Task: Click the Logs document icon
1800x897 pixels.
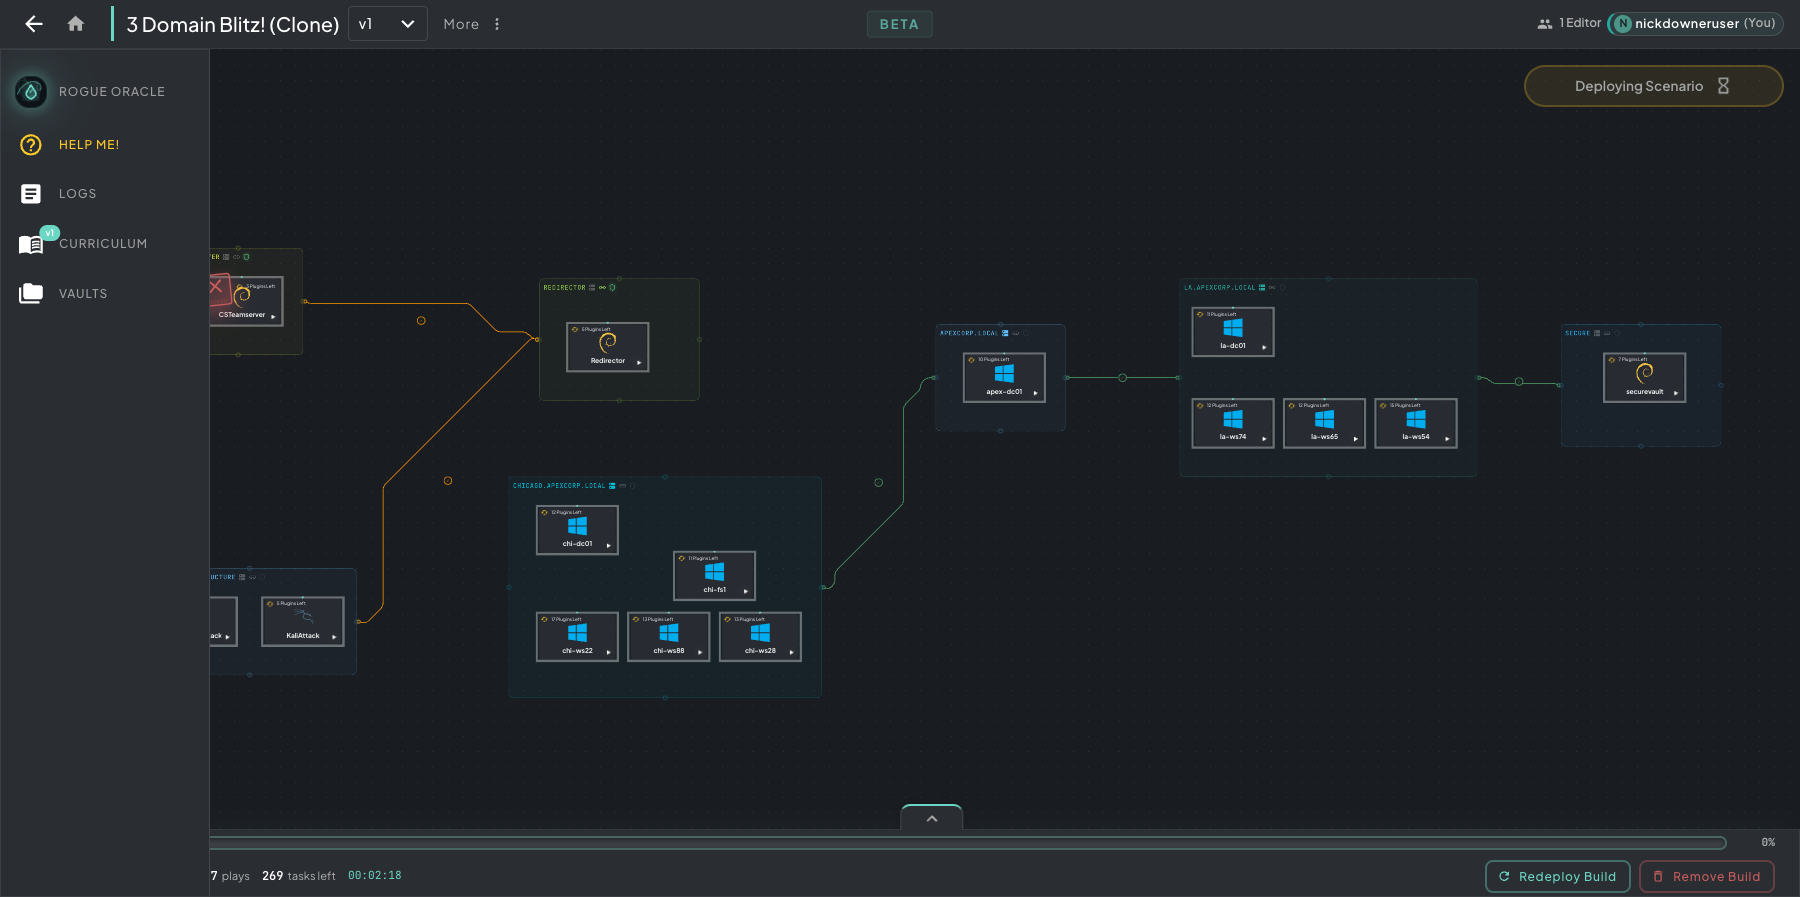Action: [31, 194]
